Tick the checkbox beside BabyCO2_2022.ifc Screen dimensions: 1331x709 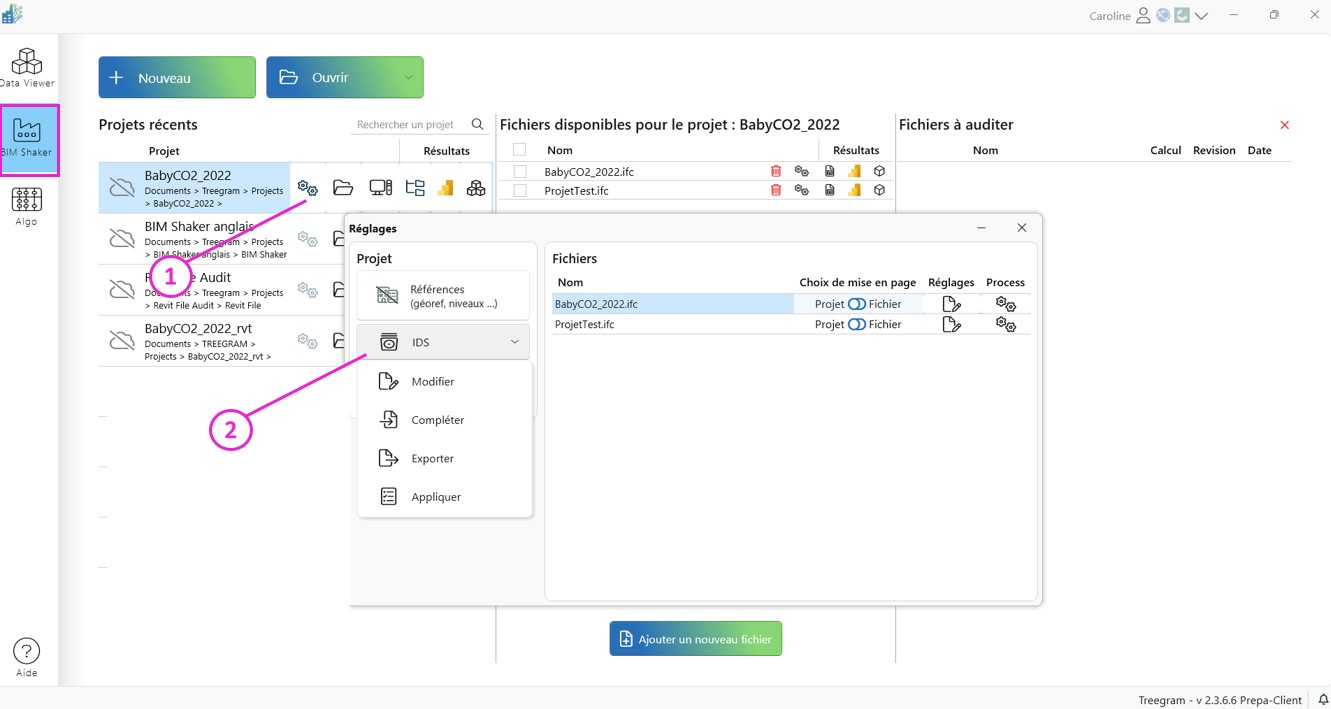[x=520, y=171]
